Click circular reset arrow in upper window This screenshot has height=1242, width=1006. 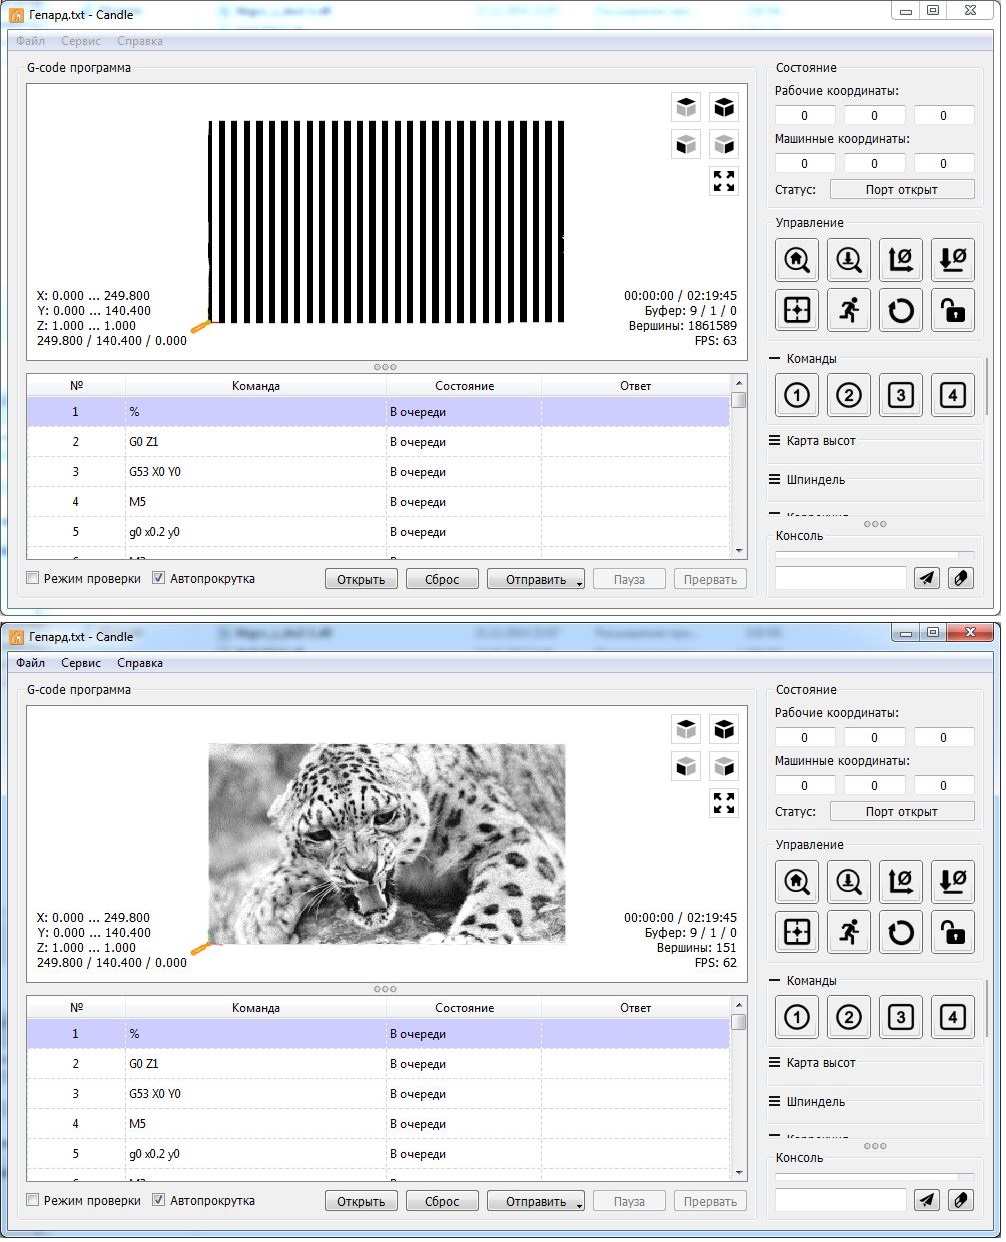(x=901, y=310)
